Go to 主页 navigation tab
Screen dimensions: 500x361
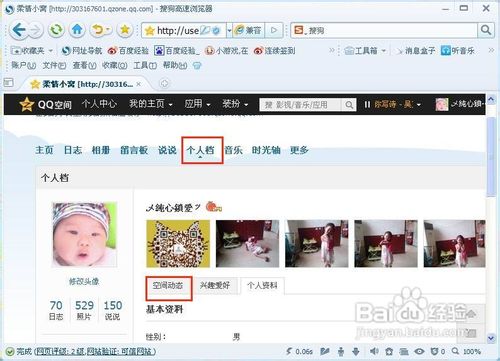pyautogui.click(x=44, y=150)
